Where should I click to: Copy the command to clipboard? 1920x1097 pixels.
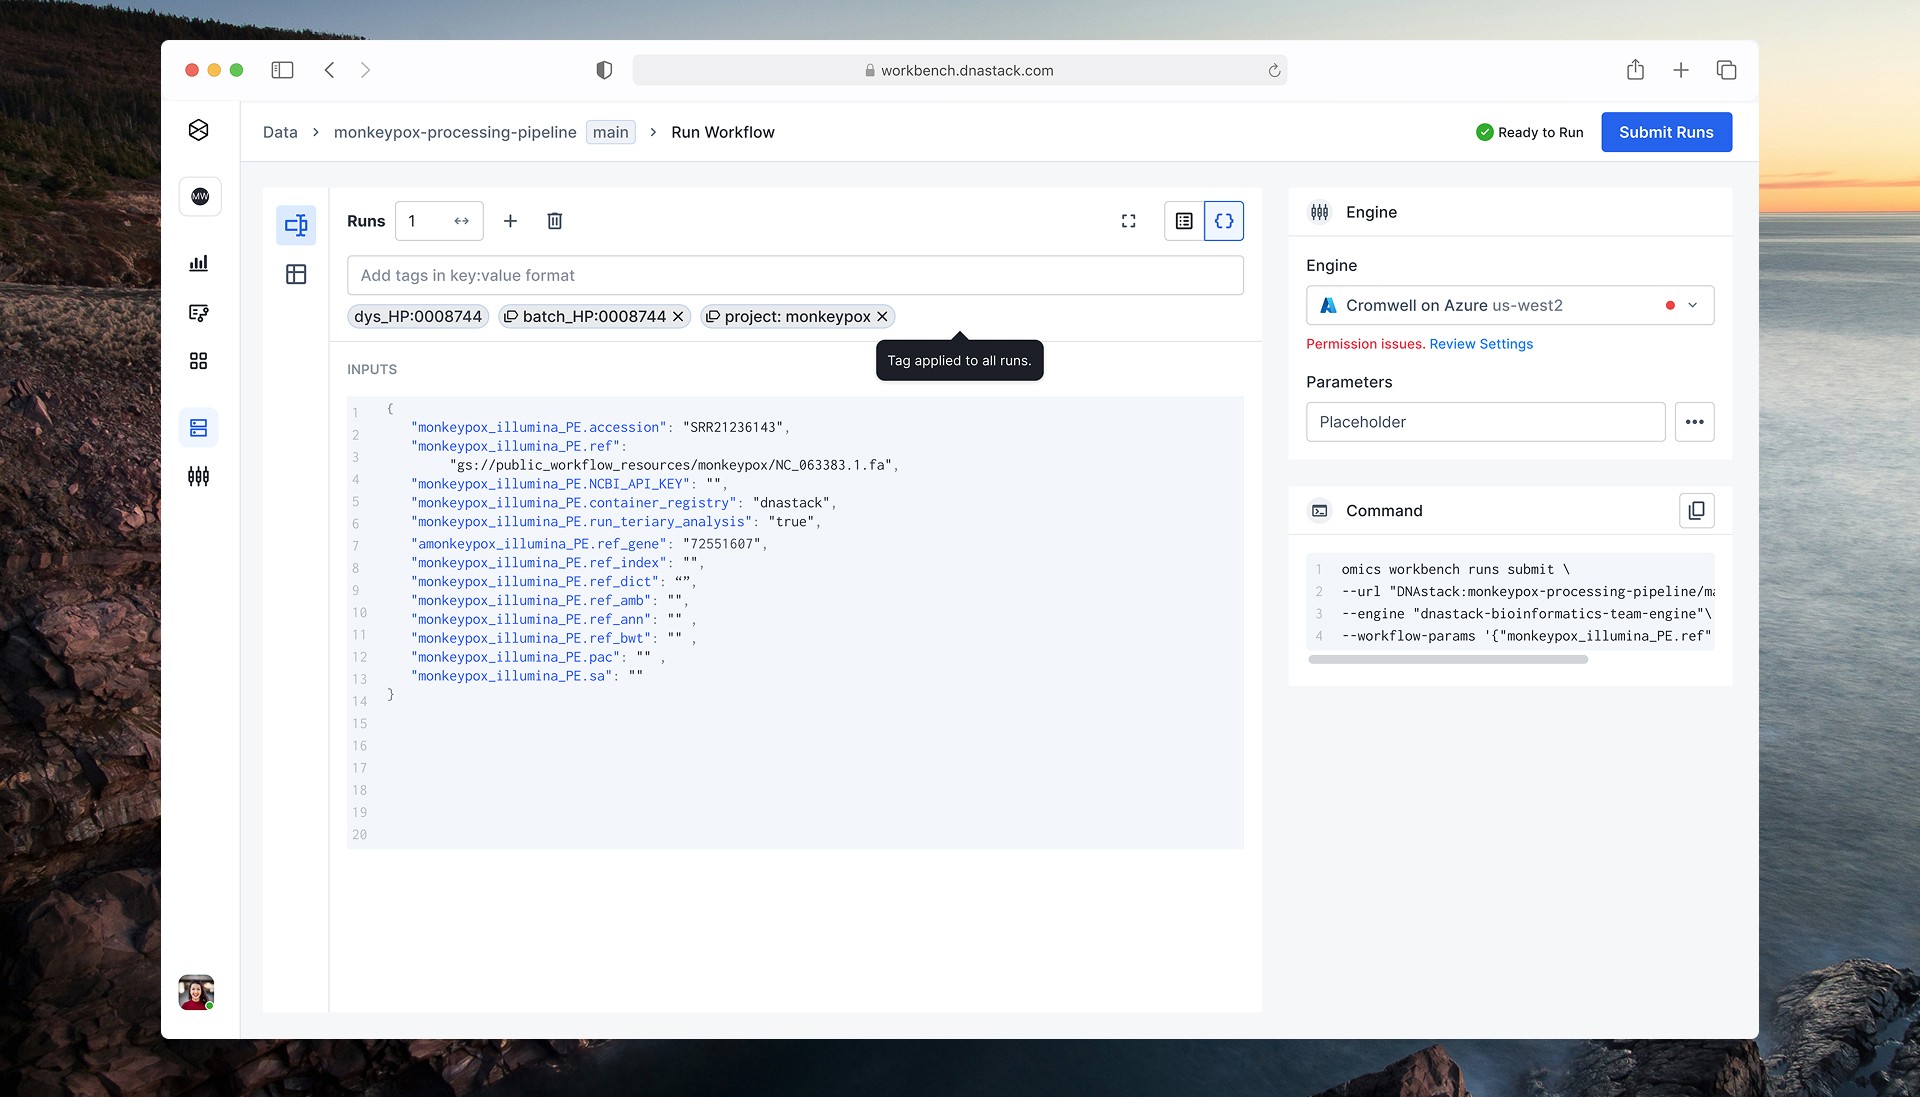tap(1697, 511)
